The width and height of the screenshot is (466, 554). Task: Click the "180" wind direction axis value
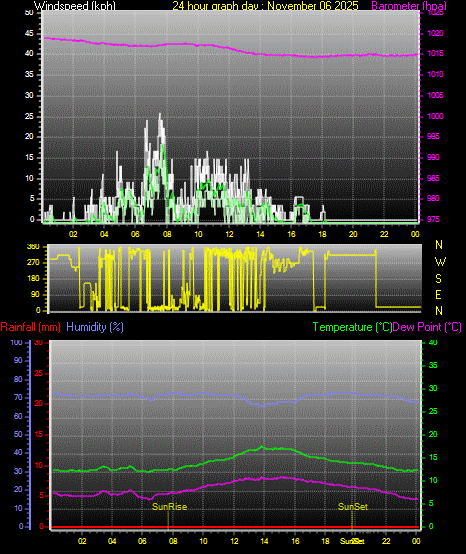pyautogui.click(x=33, y=278)
